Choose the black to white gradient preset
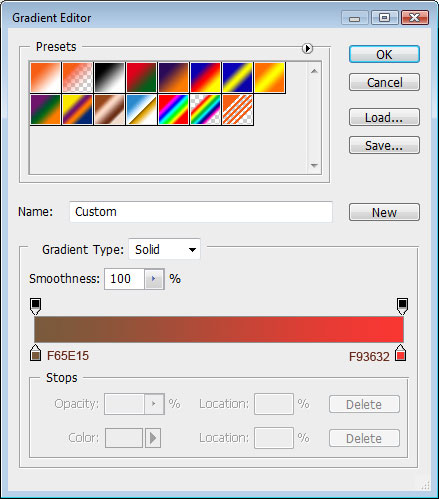Image resolution: width=439 pixels, height=499 pixels. 109,77
